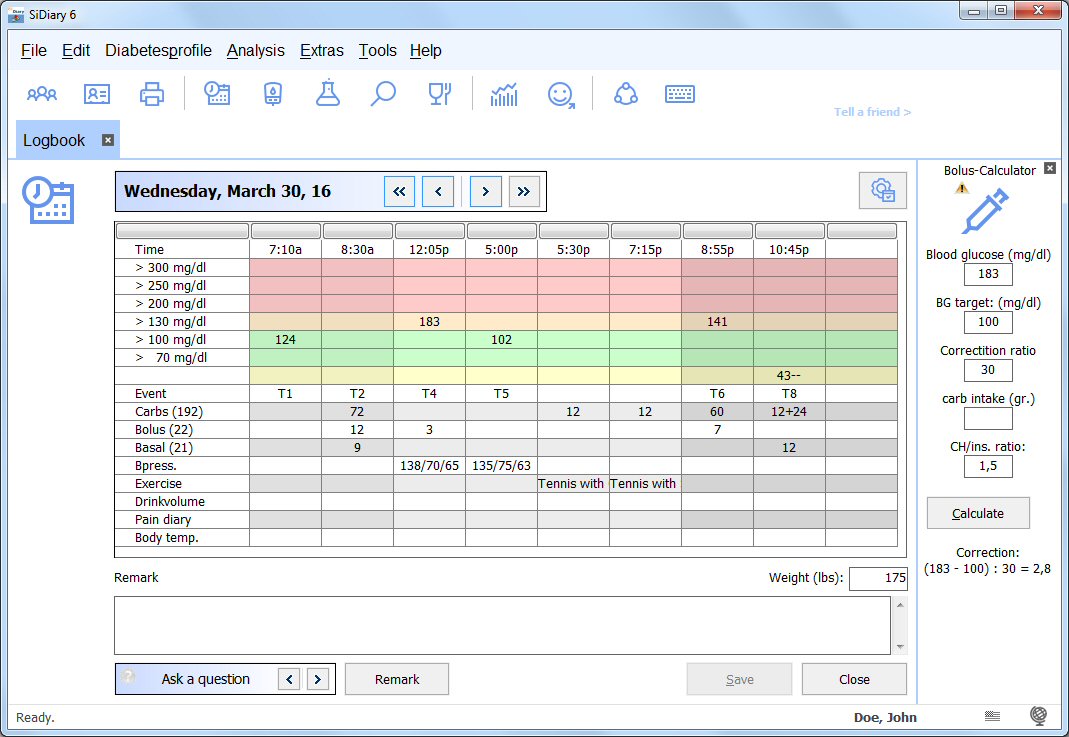Screen dimensions: 1069x737
Task: Open the Diabetesprofile menu
Action: (158, 51)
